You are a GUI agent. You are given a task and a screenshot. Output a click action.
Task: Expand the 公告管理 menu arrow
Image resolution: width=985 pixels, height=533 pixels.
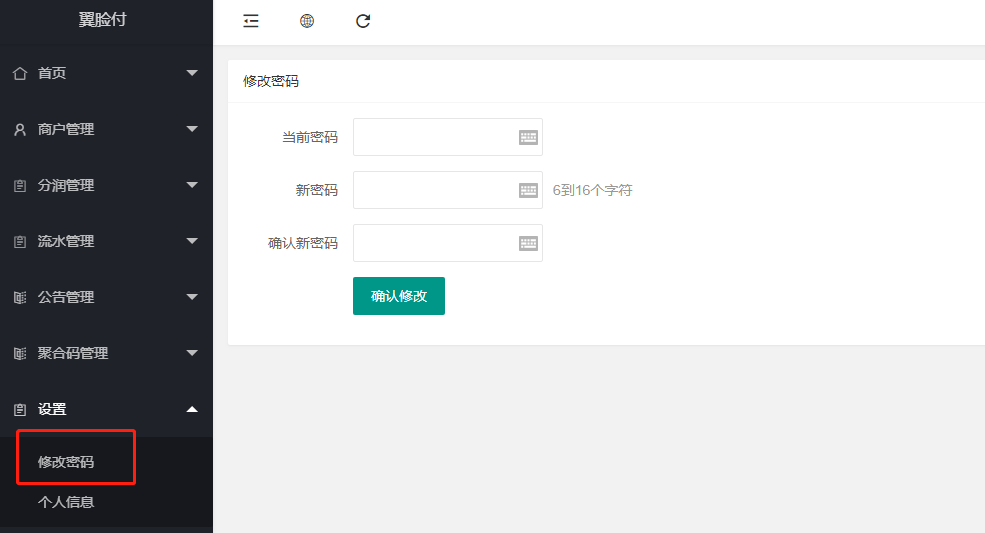[192, 297]
